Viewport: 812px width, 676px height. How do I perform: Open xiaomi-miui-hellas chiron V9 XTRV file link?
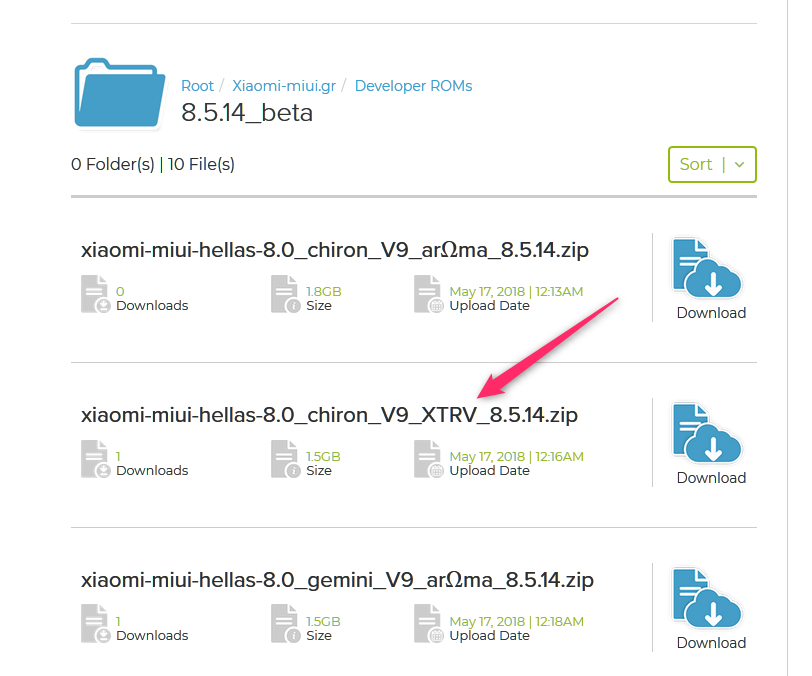(329, 415)
